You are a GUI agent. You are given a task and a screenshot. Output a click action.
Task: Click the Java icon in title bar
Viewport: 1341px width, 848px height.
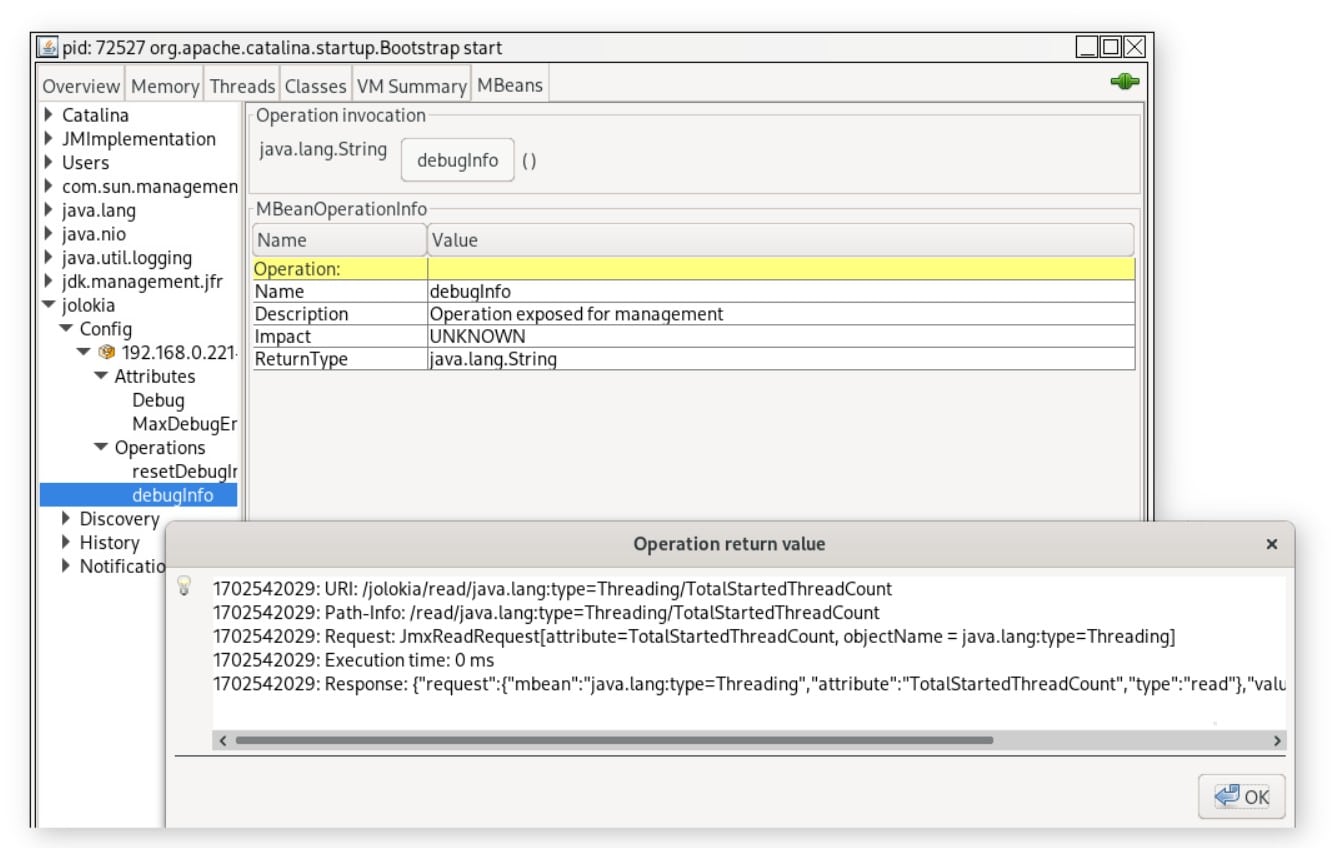pos(47,47)
